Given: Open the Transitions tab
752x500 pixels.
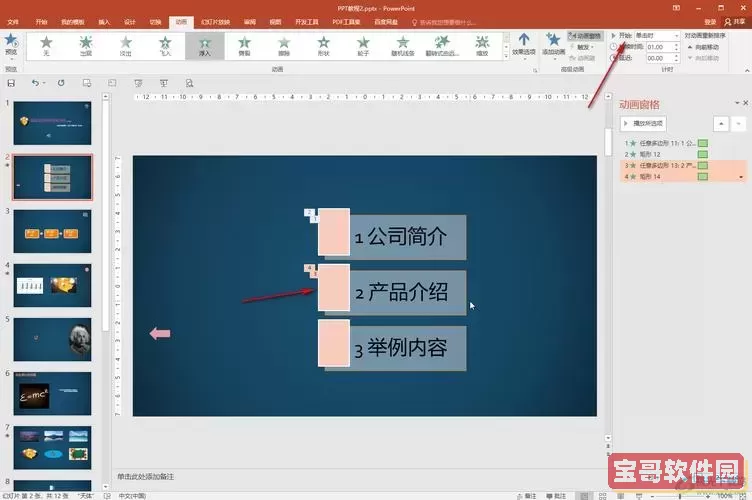Looking at the screenshot, I should [x=155, y=22].
